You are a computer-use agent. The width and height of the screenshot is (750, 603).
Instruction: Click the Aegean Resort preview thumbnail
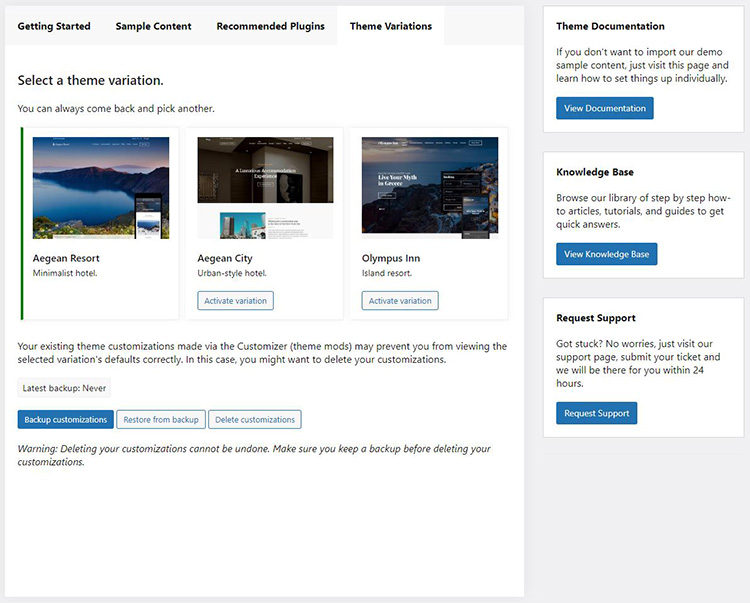[101, 188]
